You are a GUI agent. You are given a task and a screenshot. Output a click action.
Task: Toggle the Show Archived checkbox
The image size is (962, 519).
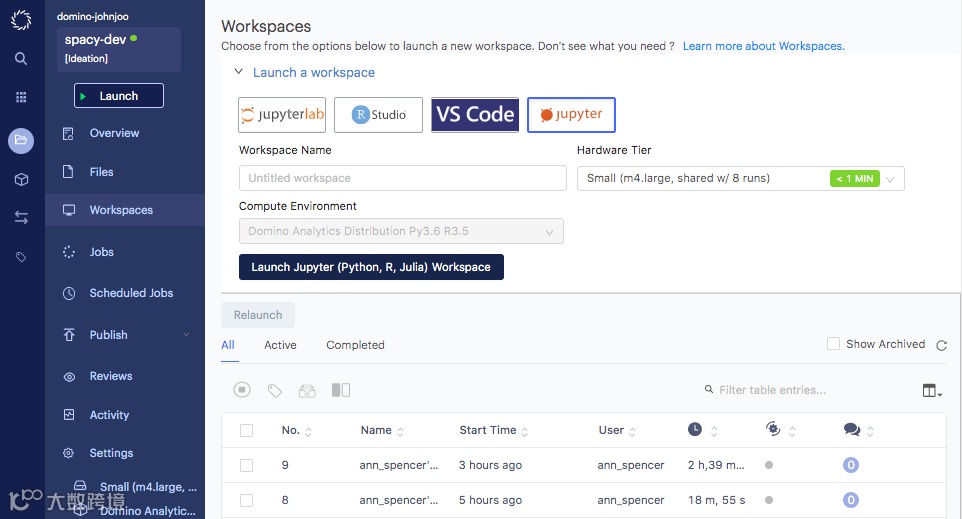pyautogui.click(x=833, y=344)
